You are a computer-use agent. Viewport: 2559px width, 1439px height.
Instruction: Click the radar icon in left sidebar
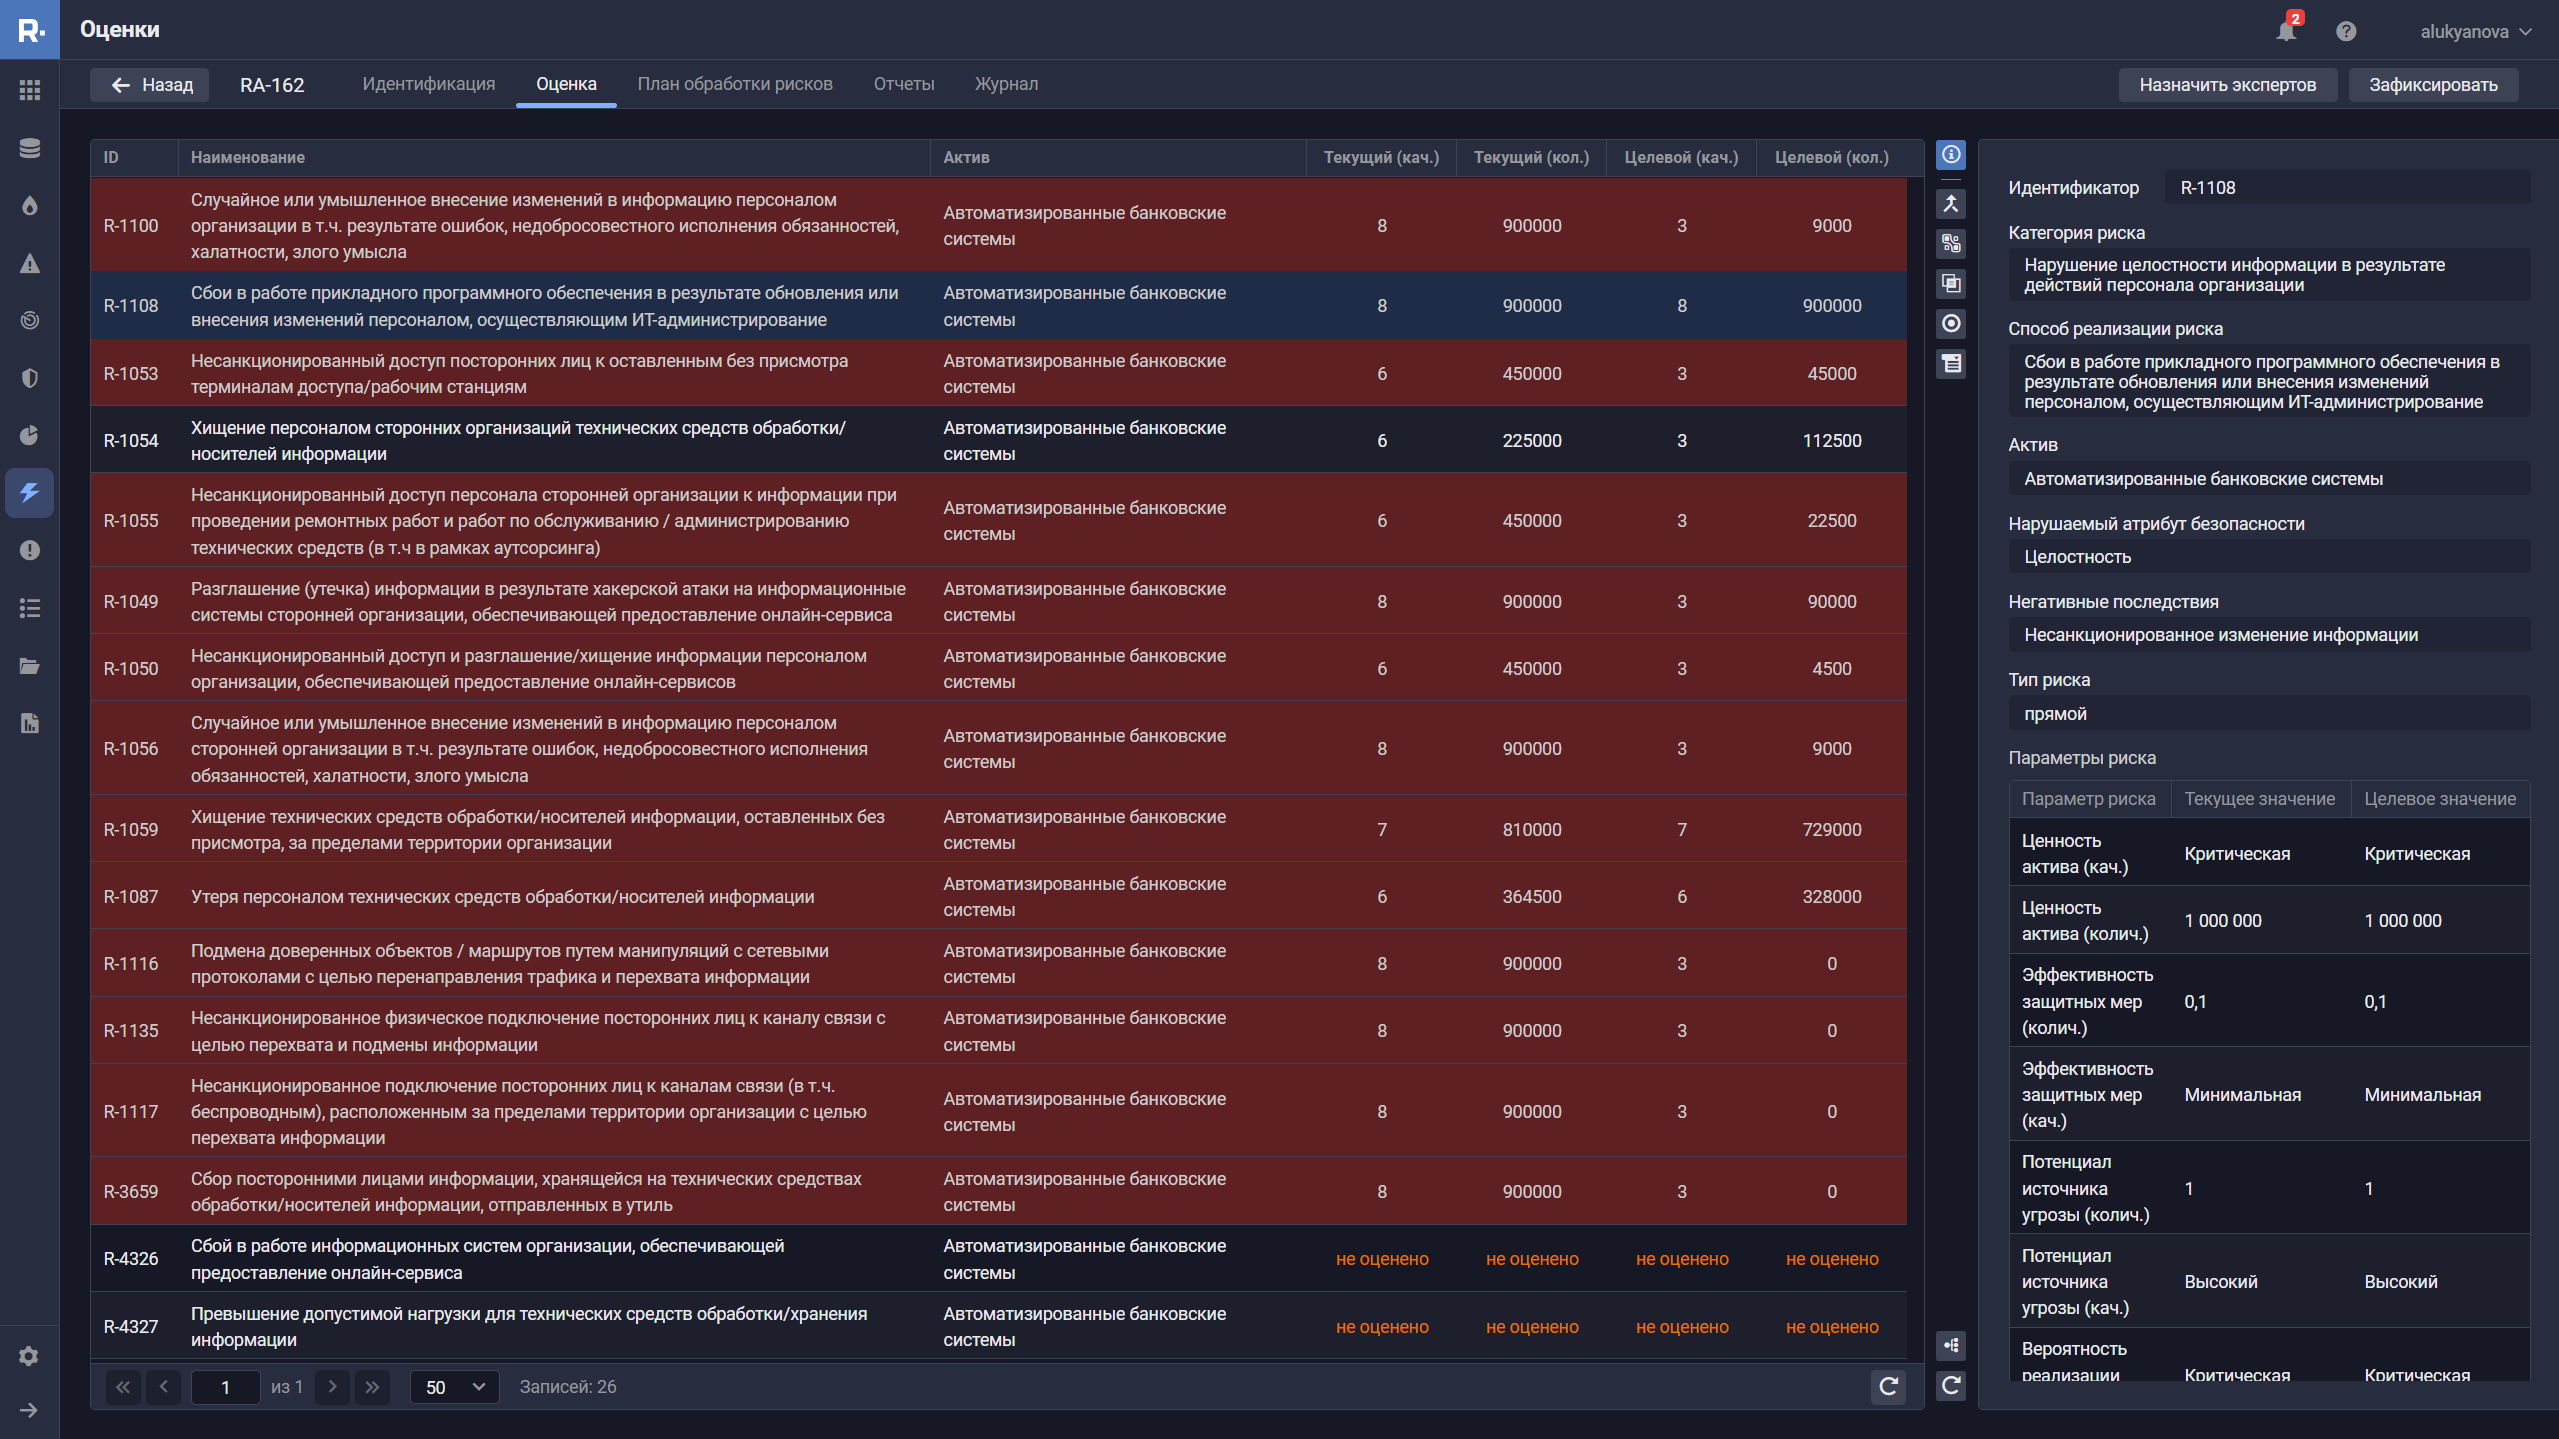point(29,320)
